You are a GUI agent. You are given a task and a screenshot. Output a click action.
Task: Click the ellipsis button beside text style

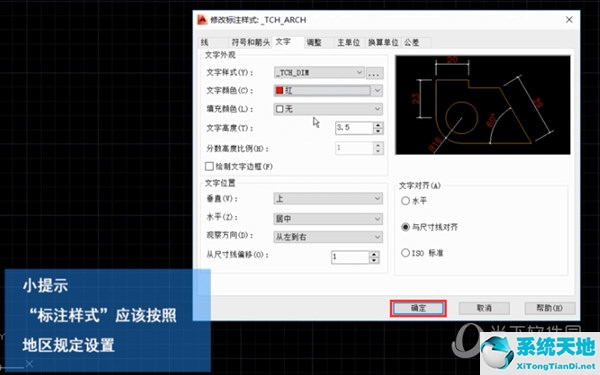pyautogui.click(x=374, y=73)
